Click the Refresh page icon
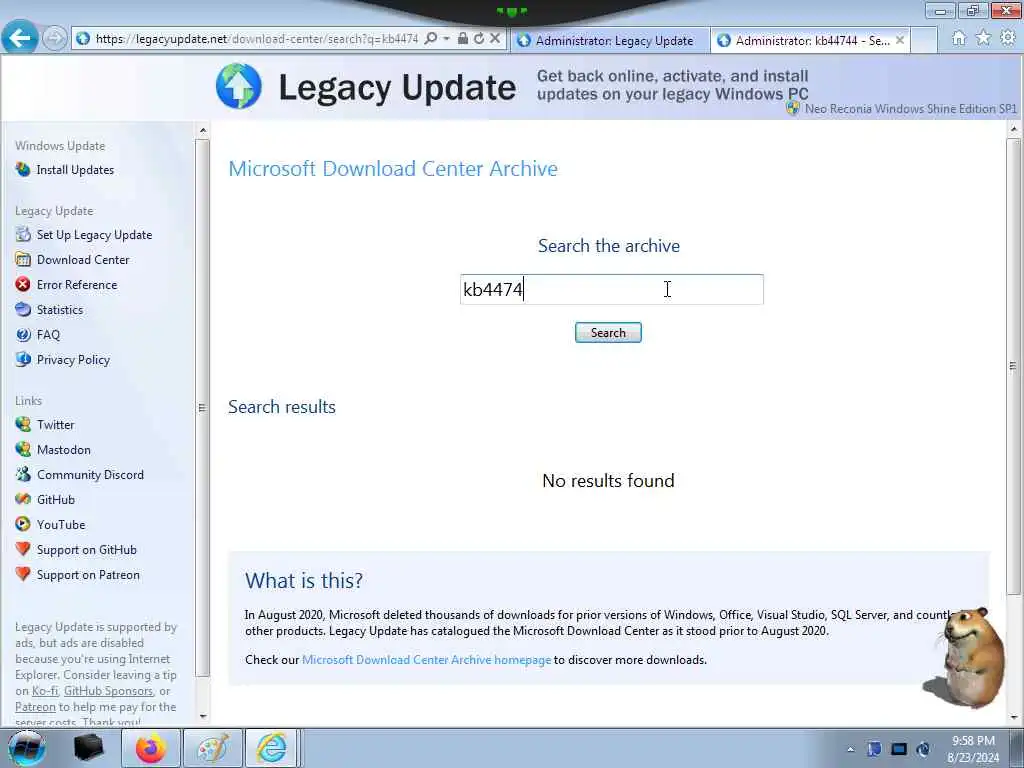 (479, 39)
